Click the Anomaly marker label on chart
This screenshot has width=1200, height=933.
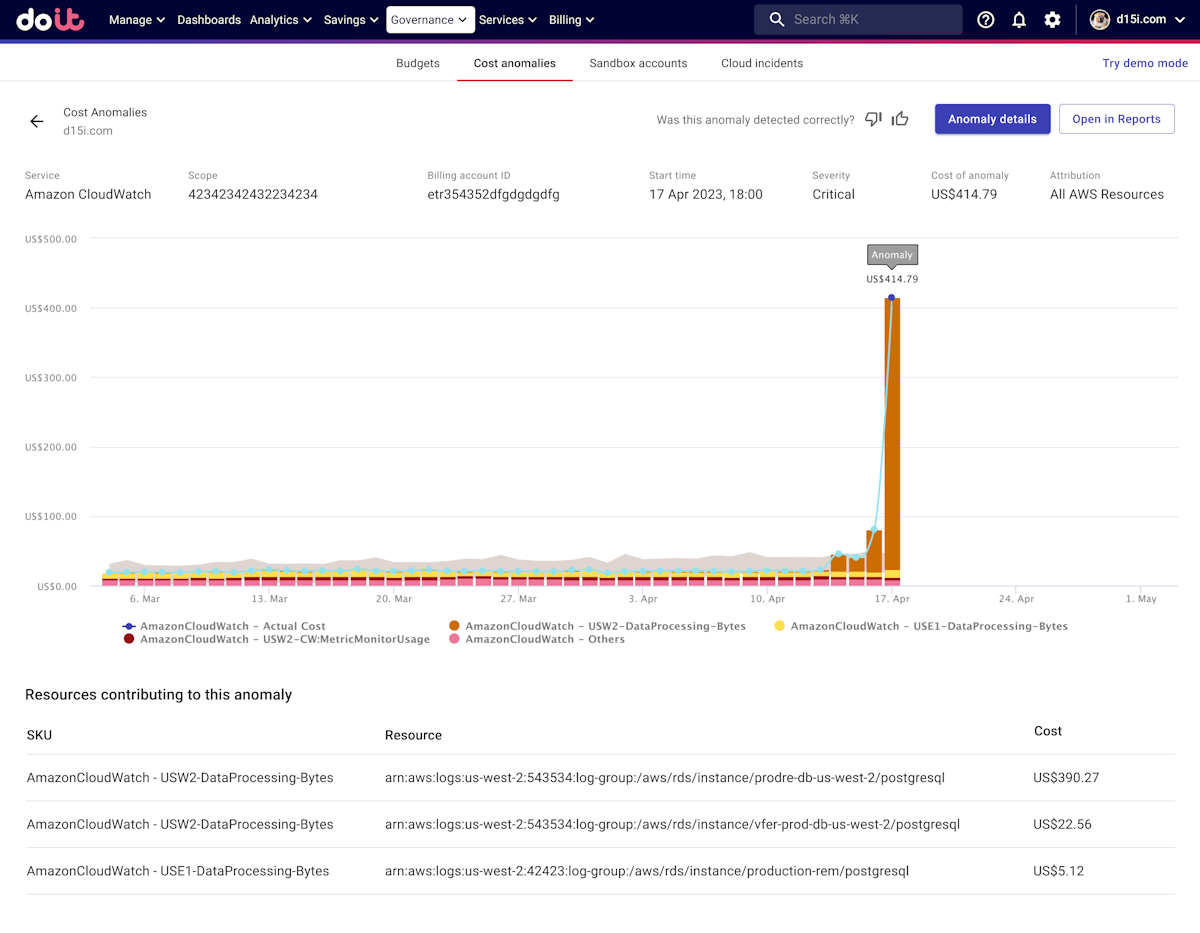[892, 255]
